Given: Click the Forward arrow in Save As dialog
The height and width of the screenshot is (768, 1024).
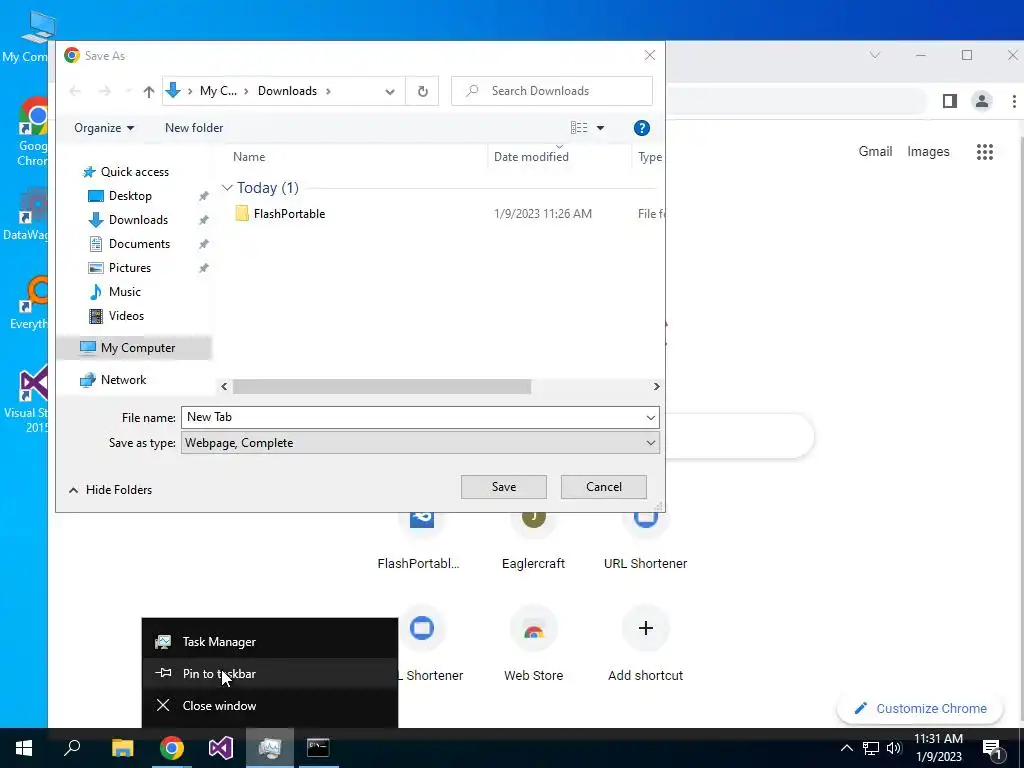Looking at the screenshot, I should [104, 91].
